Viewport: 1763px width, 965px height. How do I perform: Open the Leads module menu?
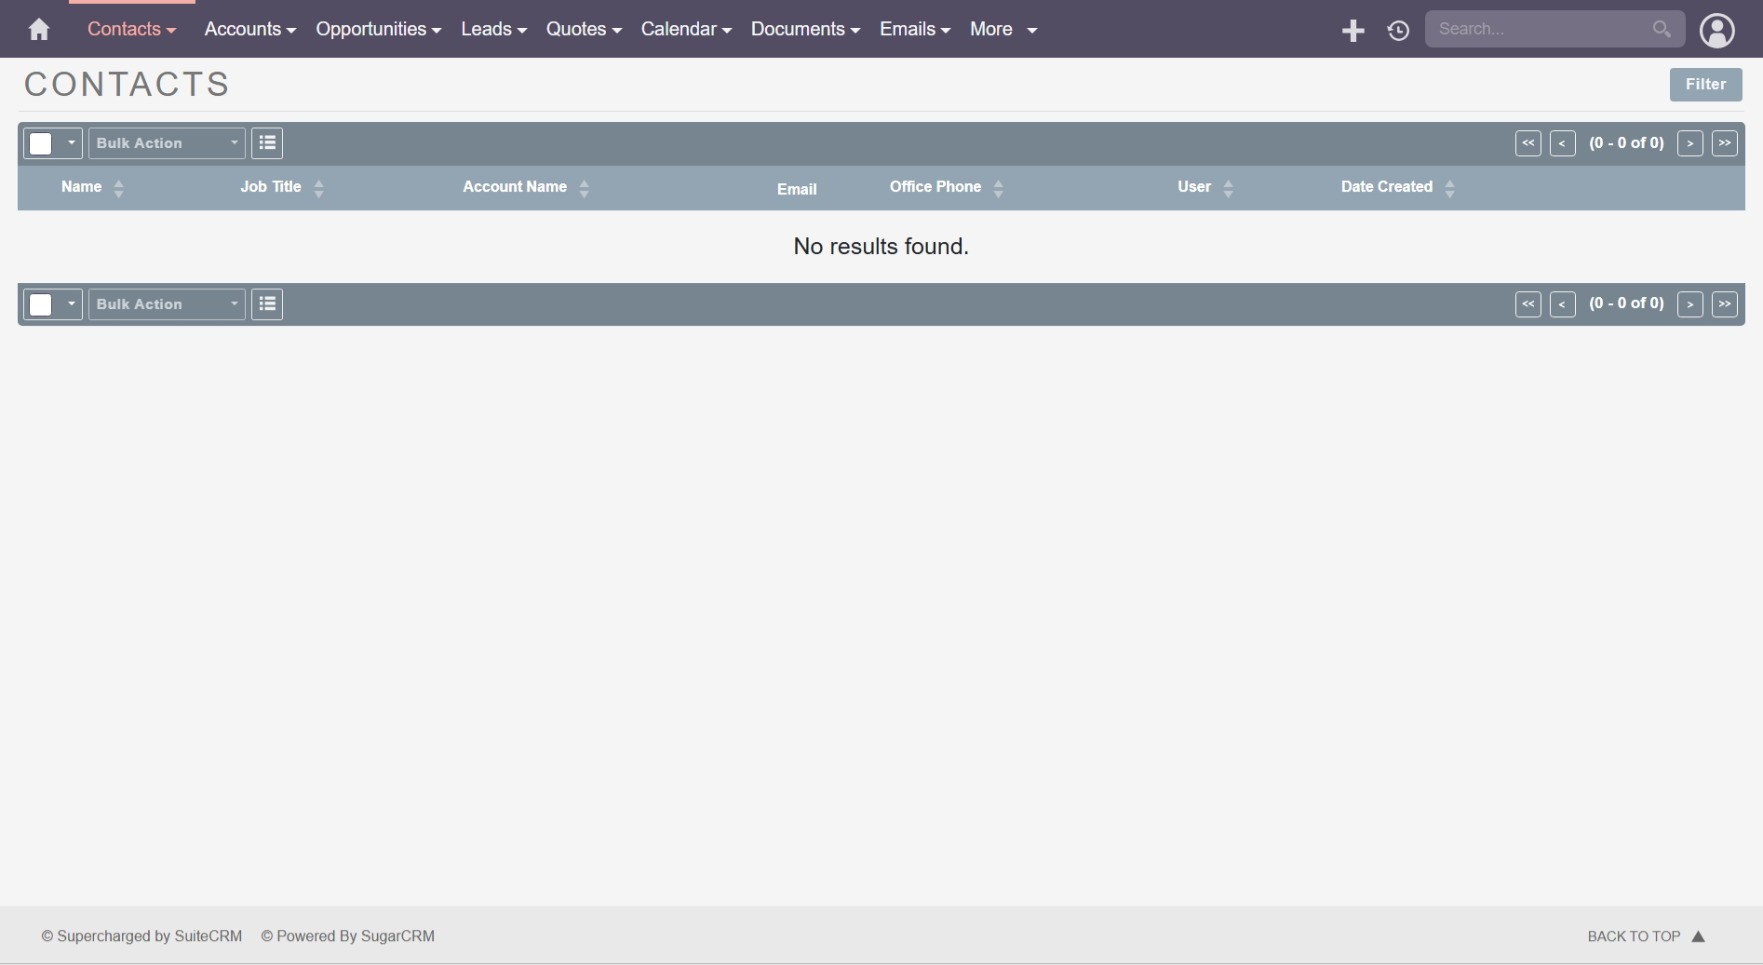[493, 29]
